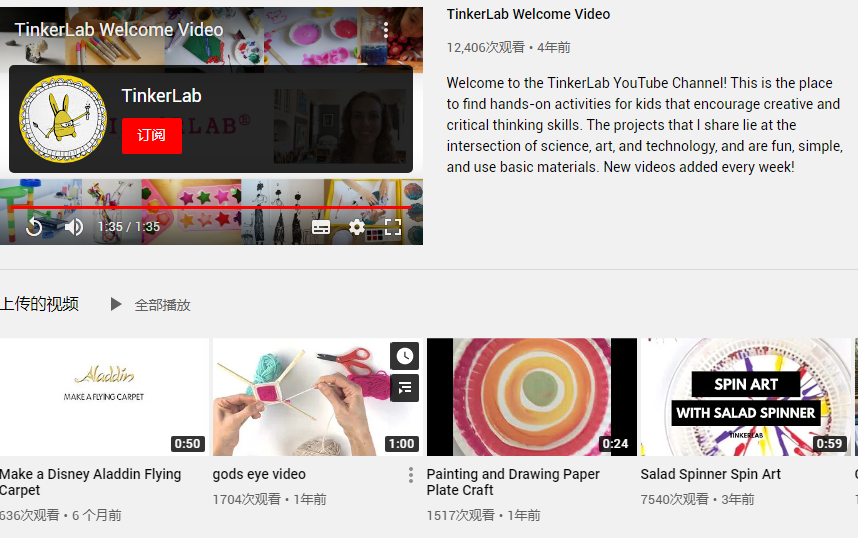Open the Salad Spinner Spin Art thumbnail
This screenshot has width=858, height=538.
pos(745,397)
